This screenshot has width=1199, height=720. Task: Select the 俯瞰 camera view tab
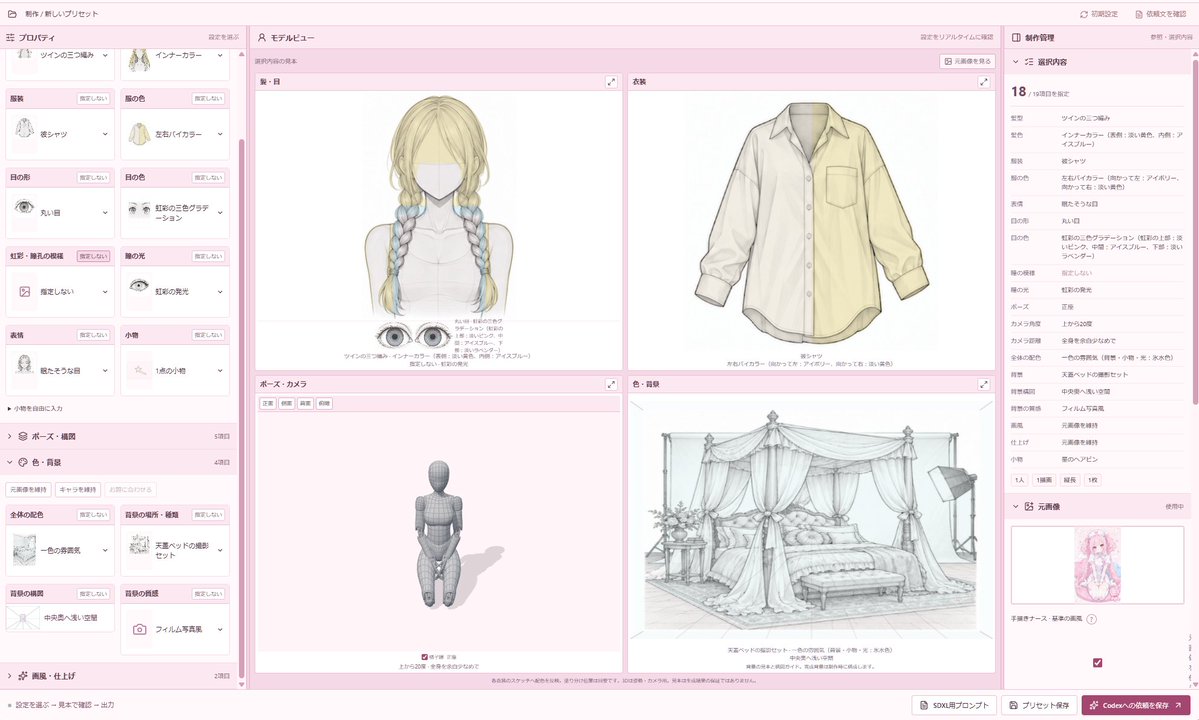pyautogui.click(x=324, y=404)
